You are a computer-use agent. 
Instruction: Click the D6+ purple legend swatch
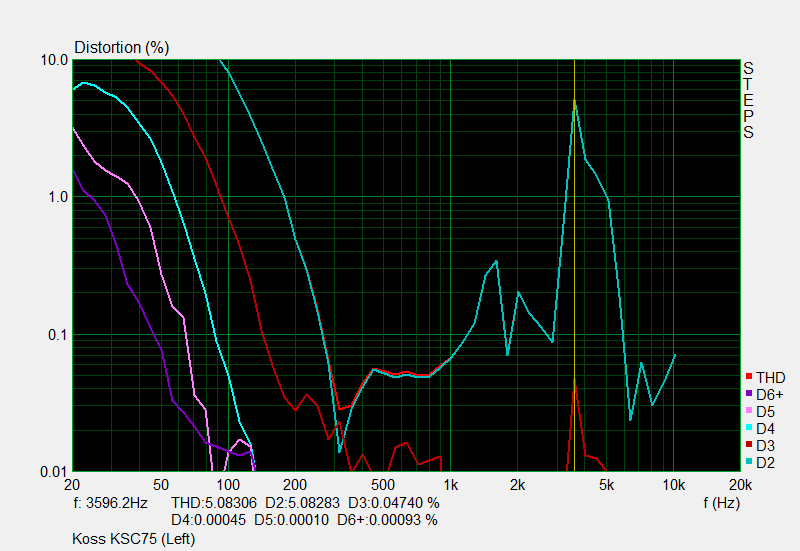pyautogui.click(x=749, y=393)
